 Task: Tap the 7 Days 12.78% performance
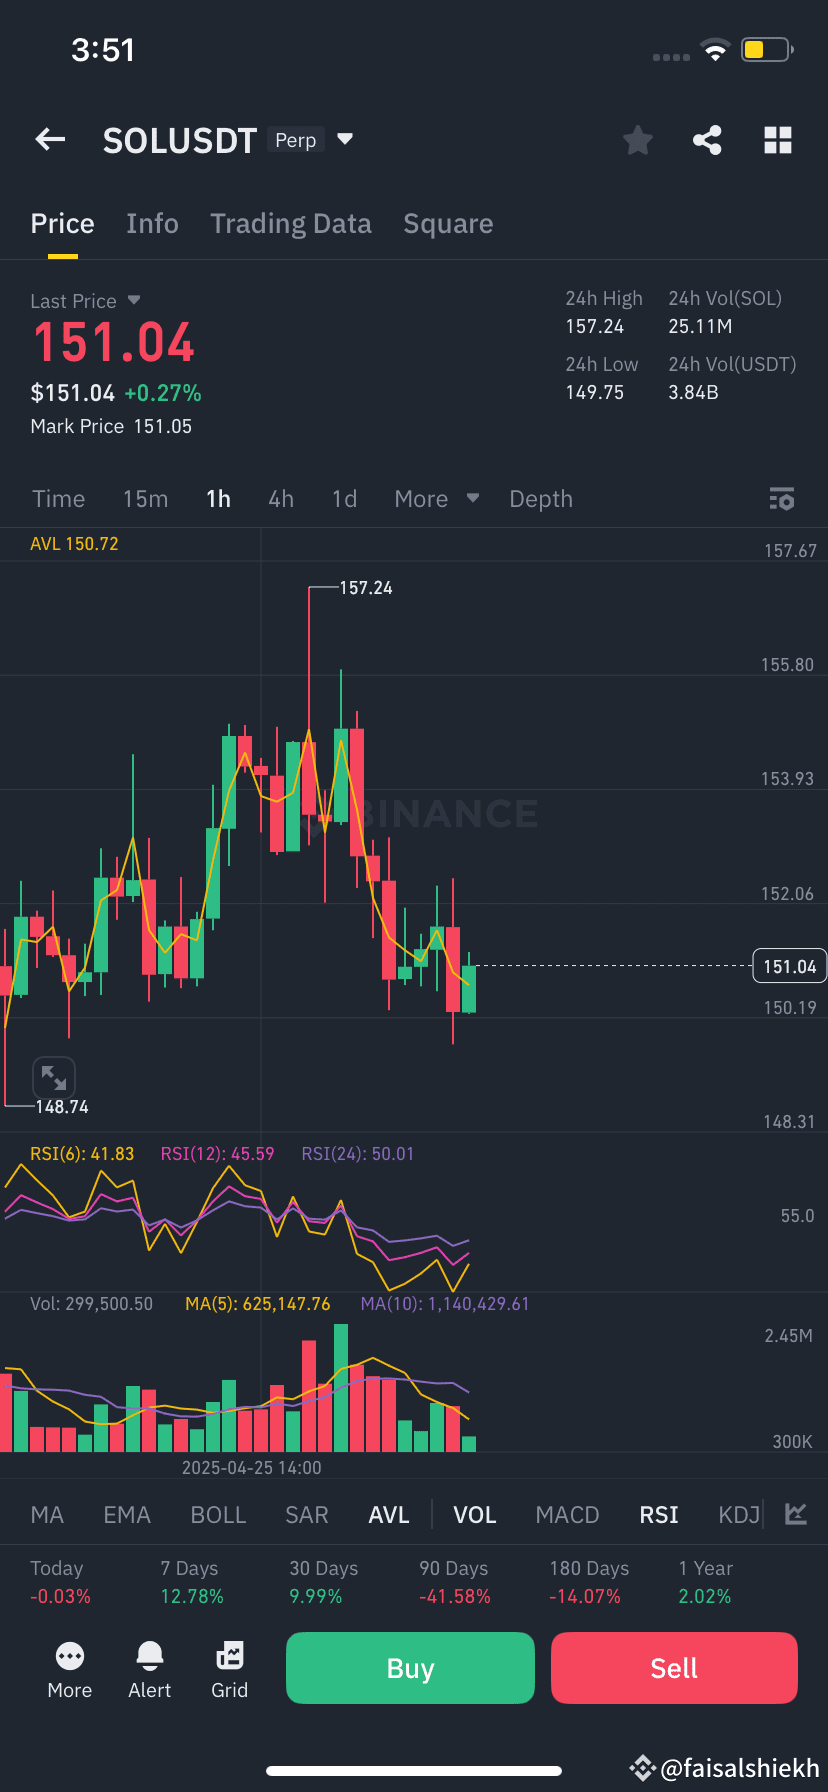[191, 1582]
